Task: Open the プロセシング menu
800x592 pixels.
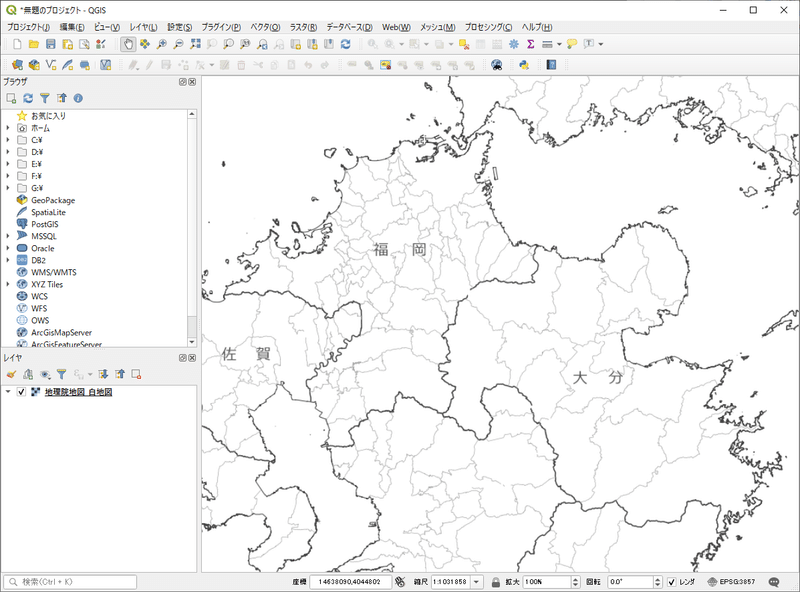Action: click(488, 27)
